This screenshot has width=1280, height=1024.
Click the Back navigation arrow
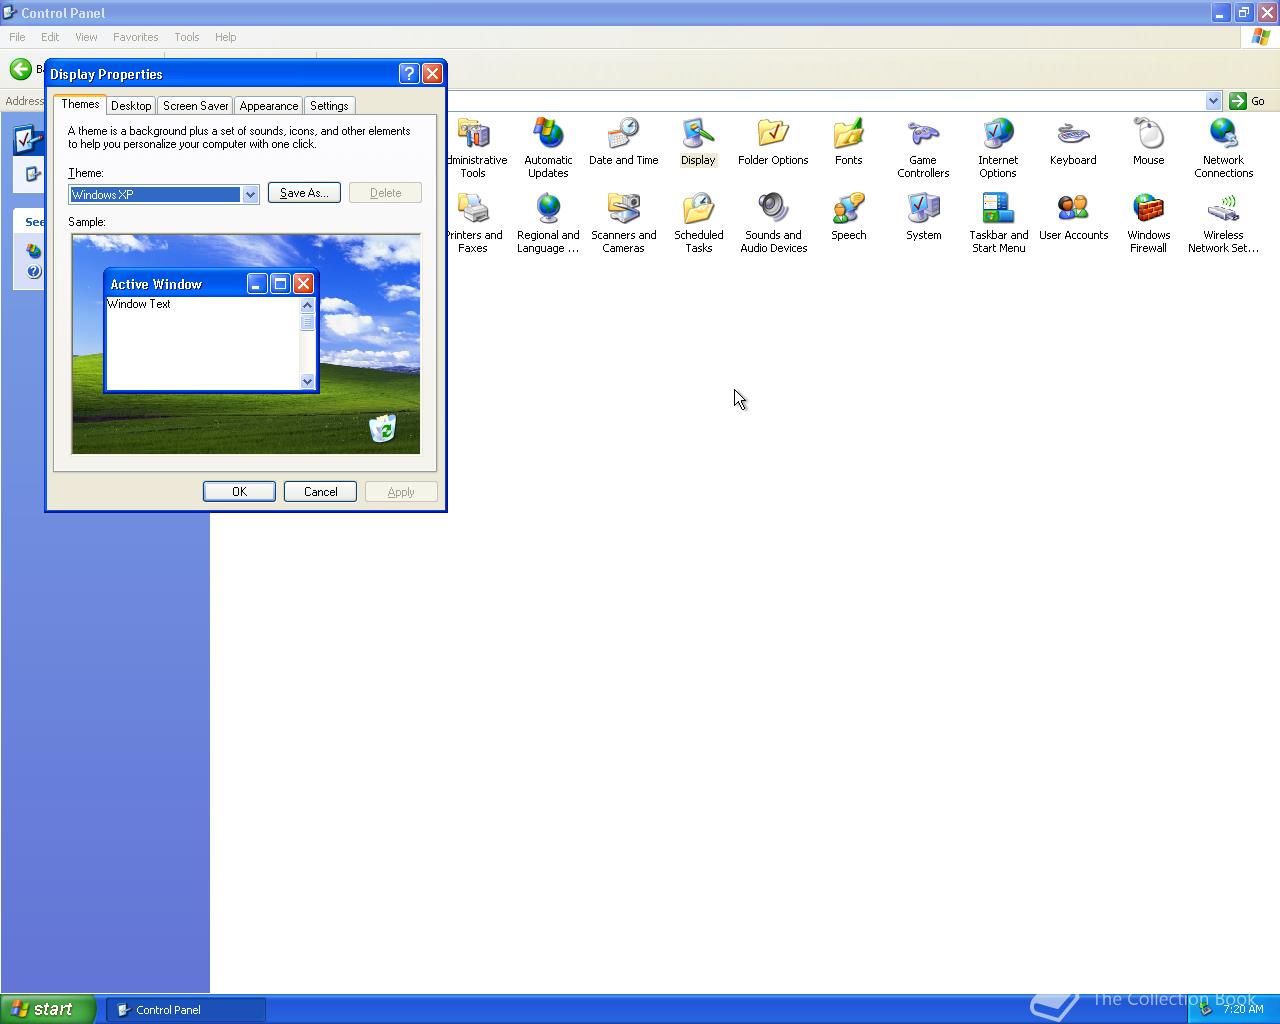[20, 69]
